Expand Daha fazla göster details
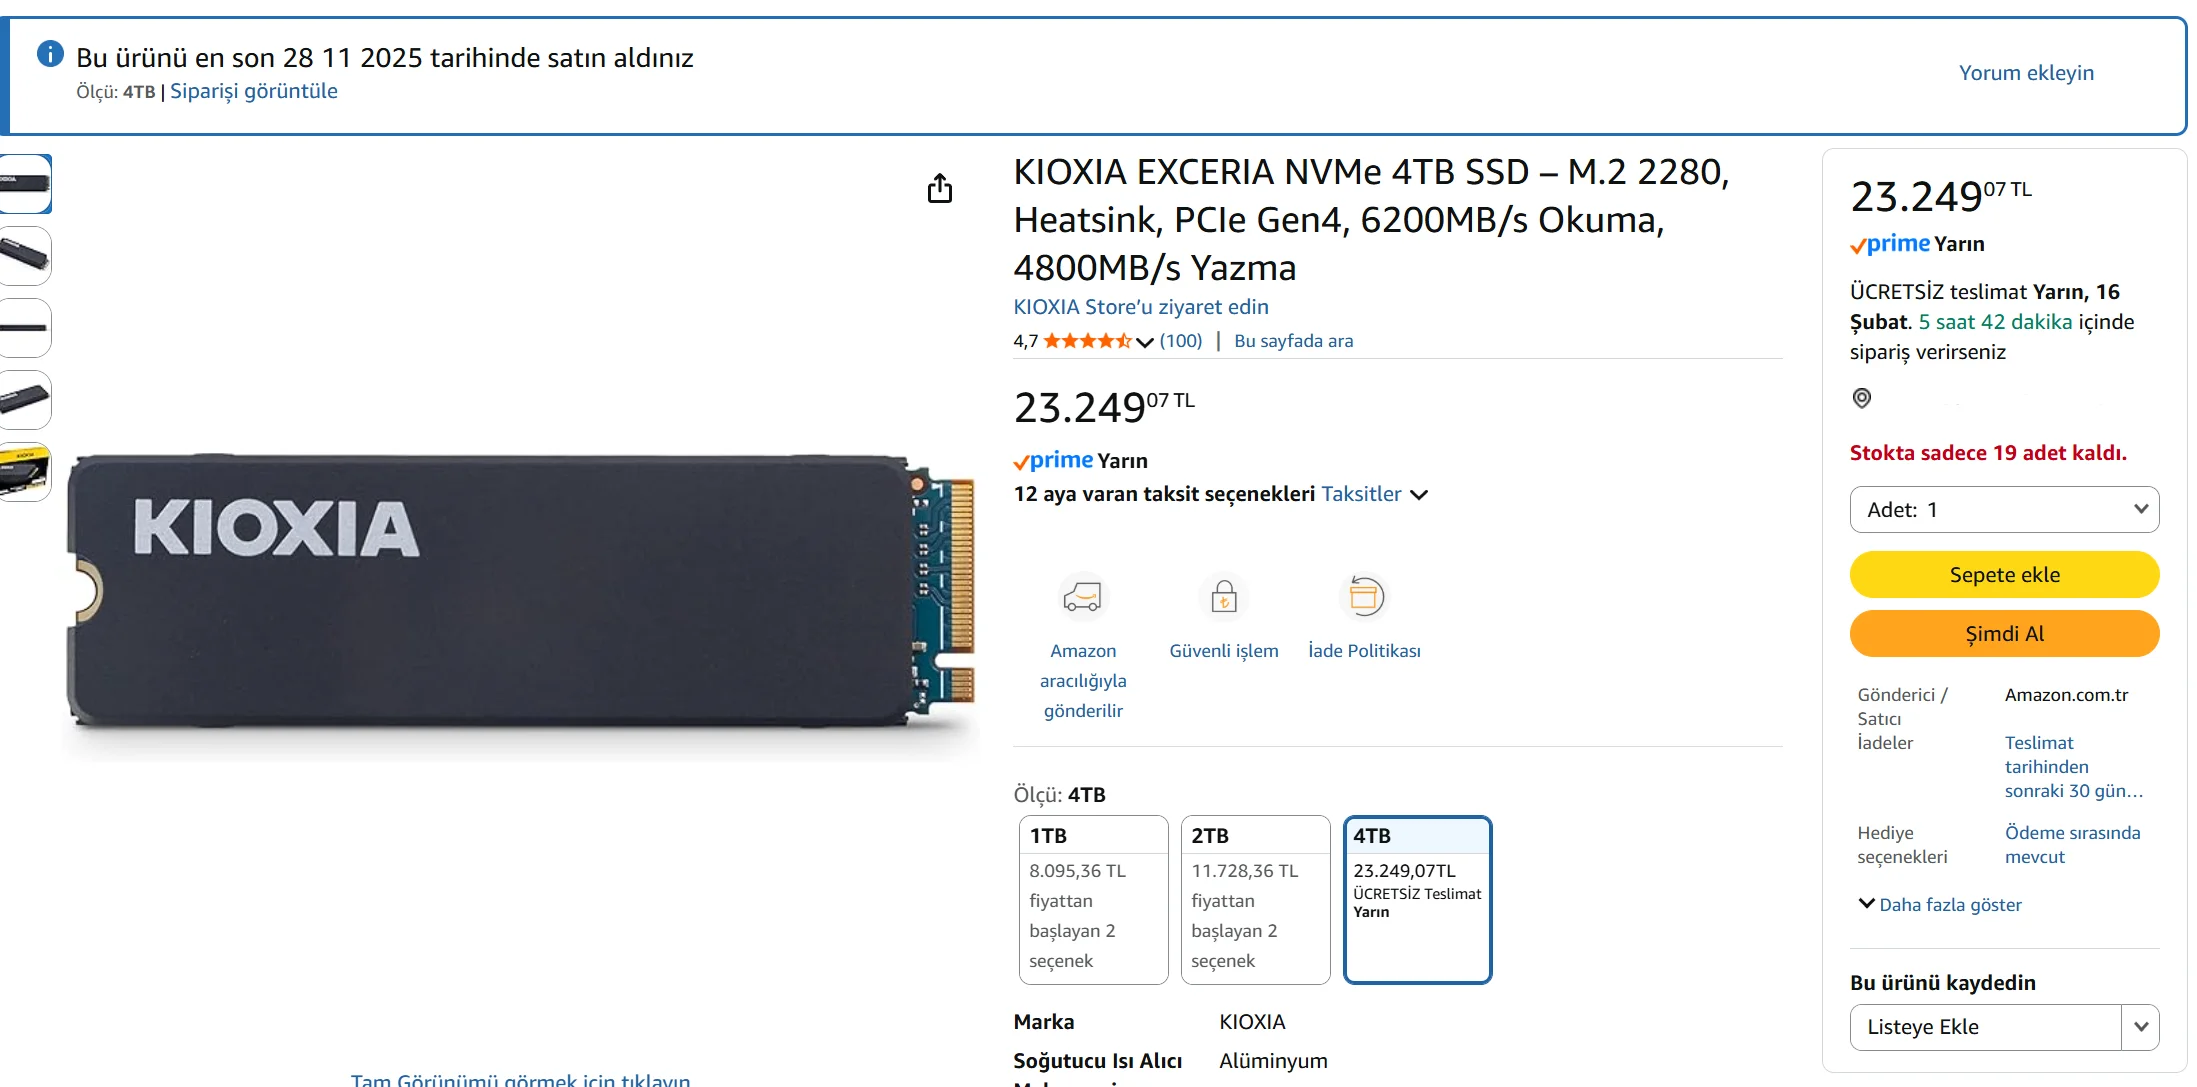2197x1087 pixels. [x=1940, y=904]
